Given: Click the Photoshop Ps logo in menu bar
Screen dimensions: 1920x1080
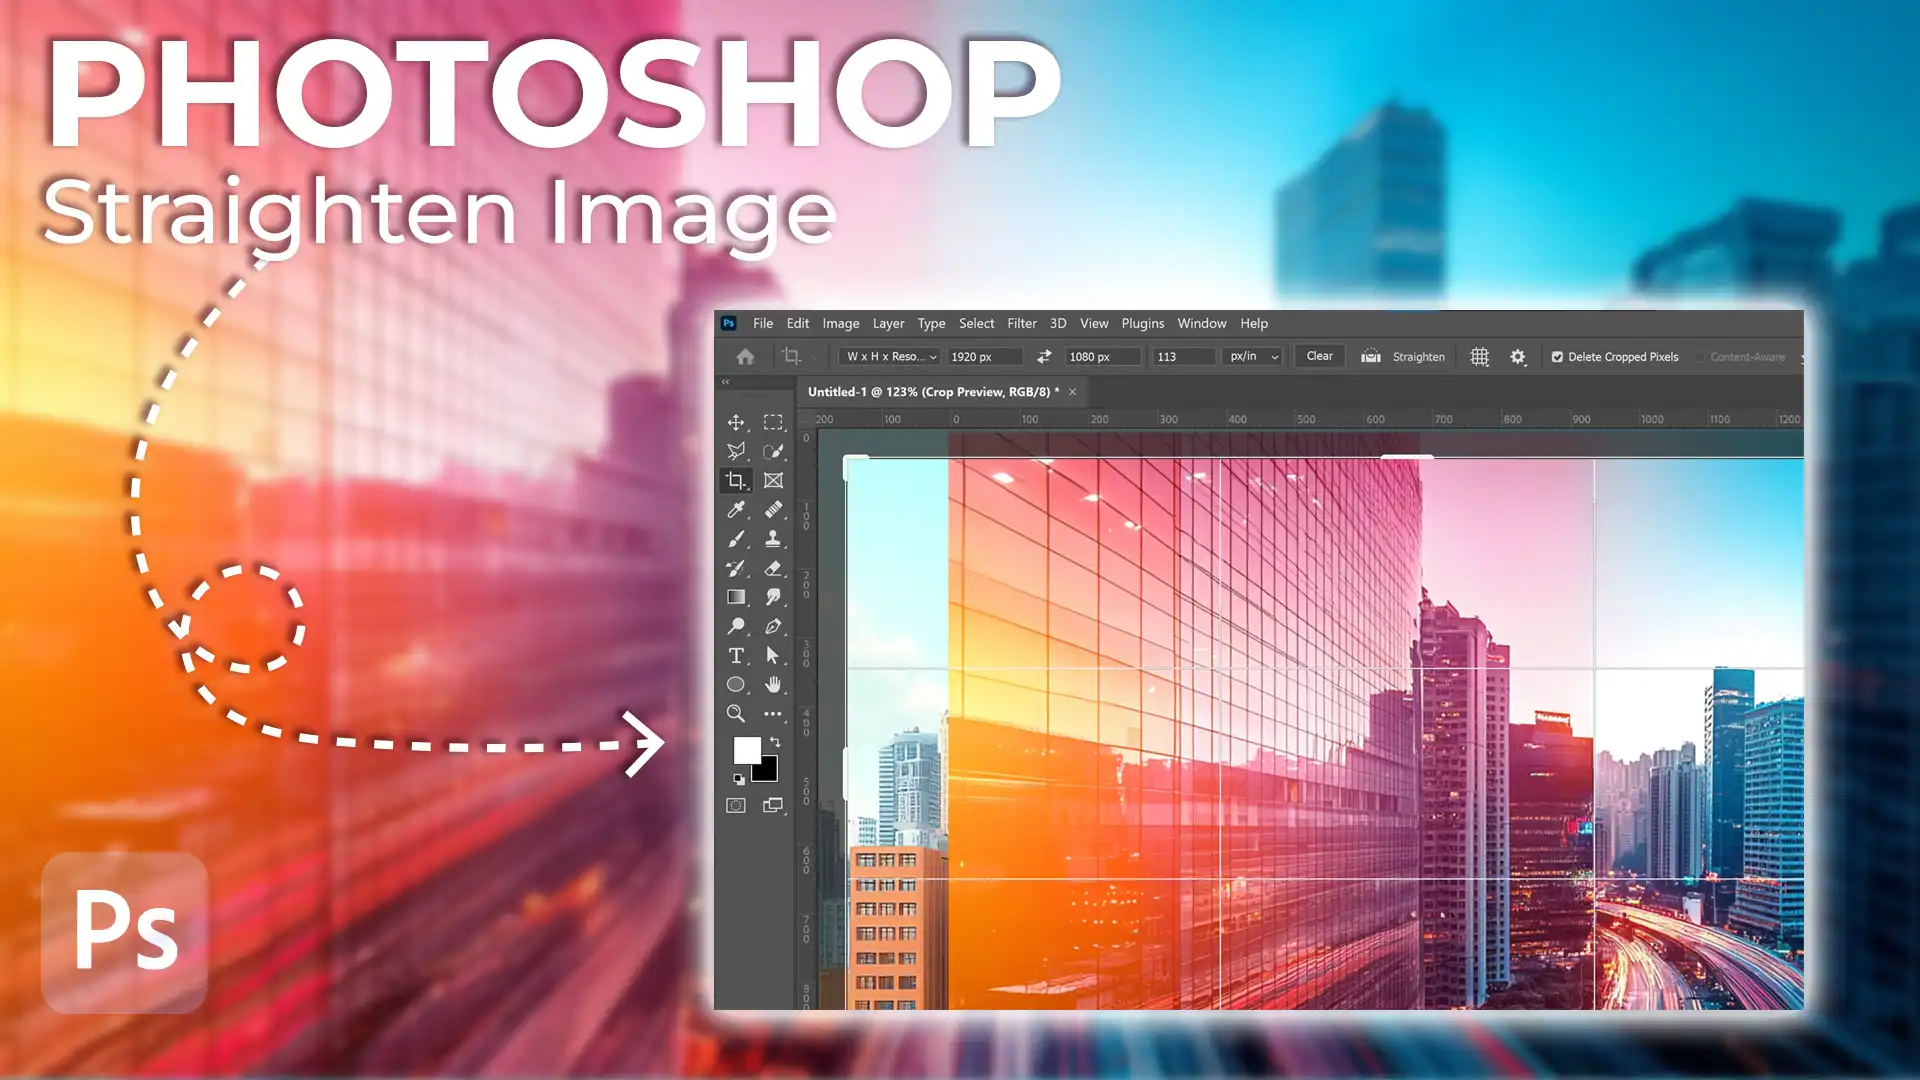Looking at the screenshot, I should [729, 323].
